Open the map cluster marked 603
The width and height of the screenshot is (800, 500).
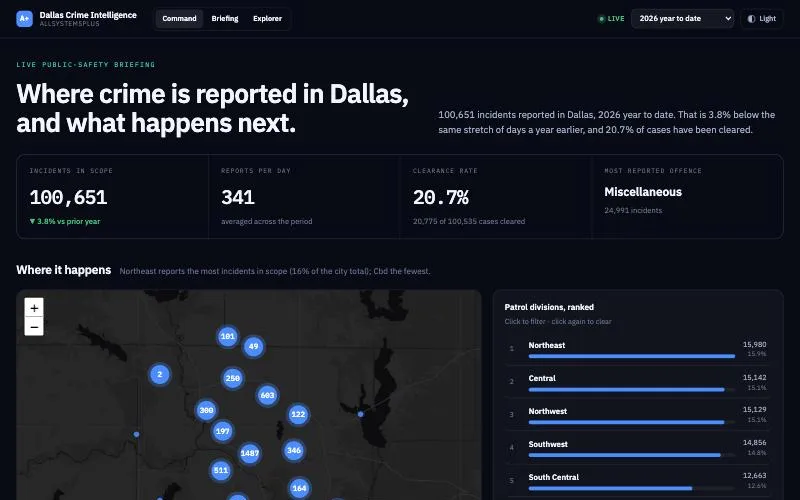(x=267, y=395)
